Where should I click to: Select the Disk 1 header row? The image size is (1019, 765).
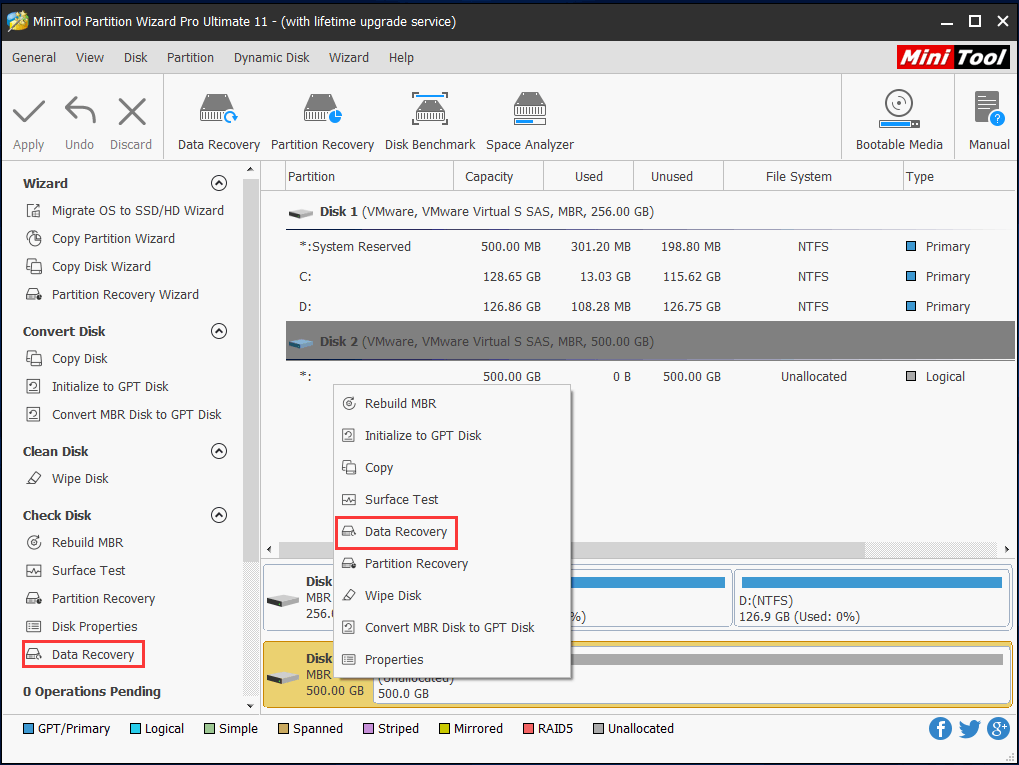coord(650,212)
